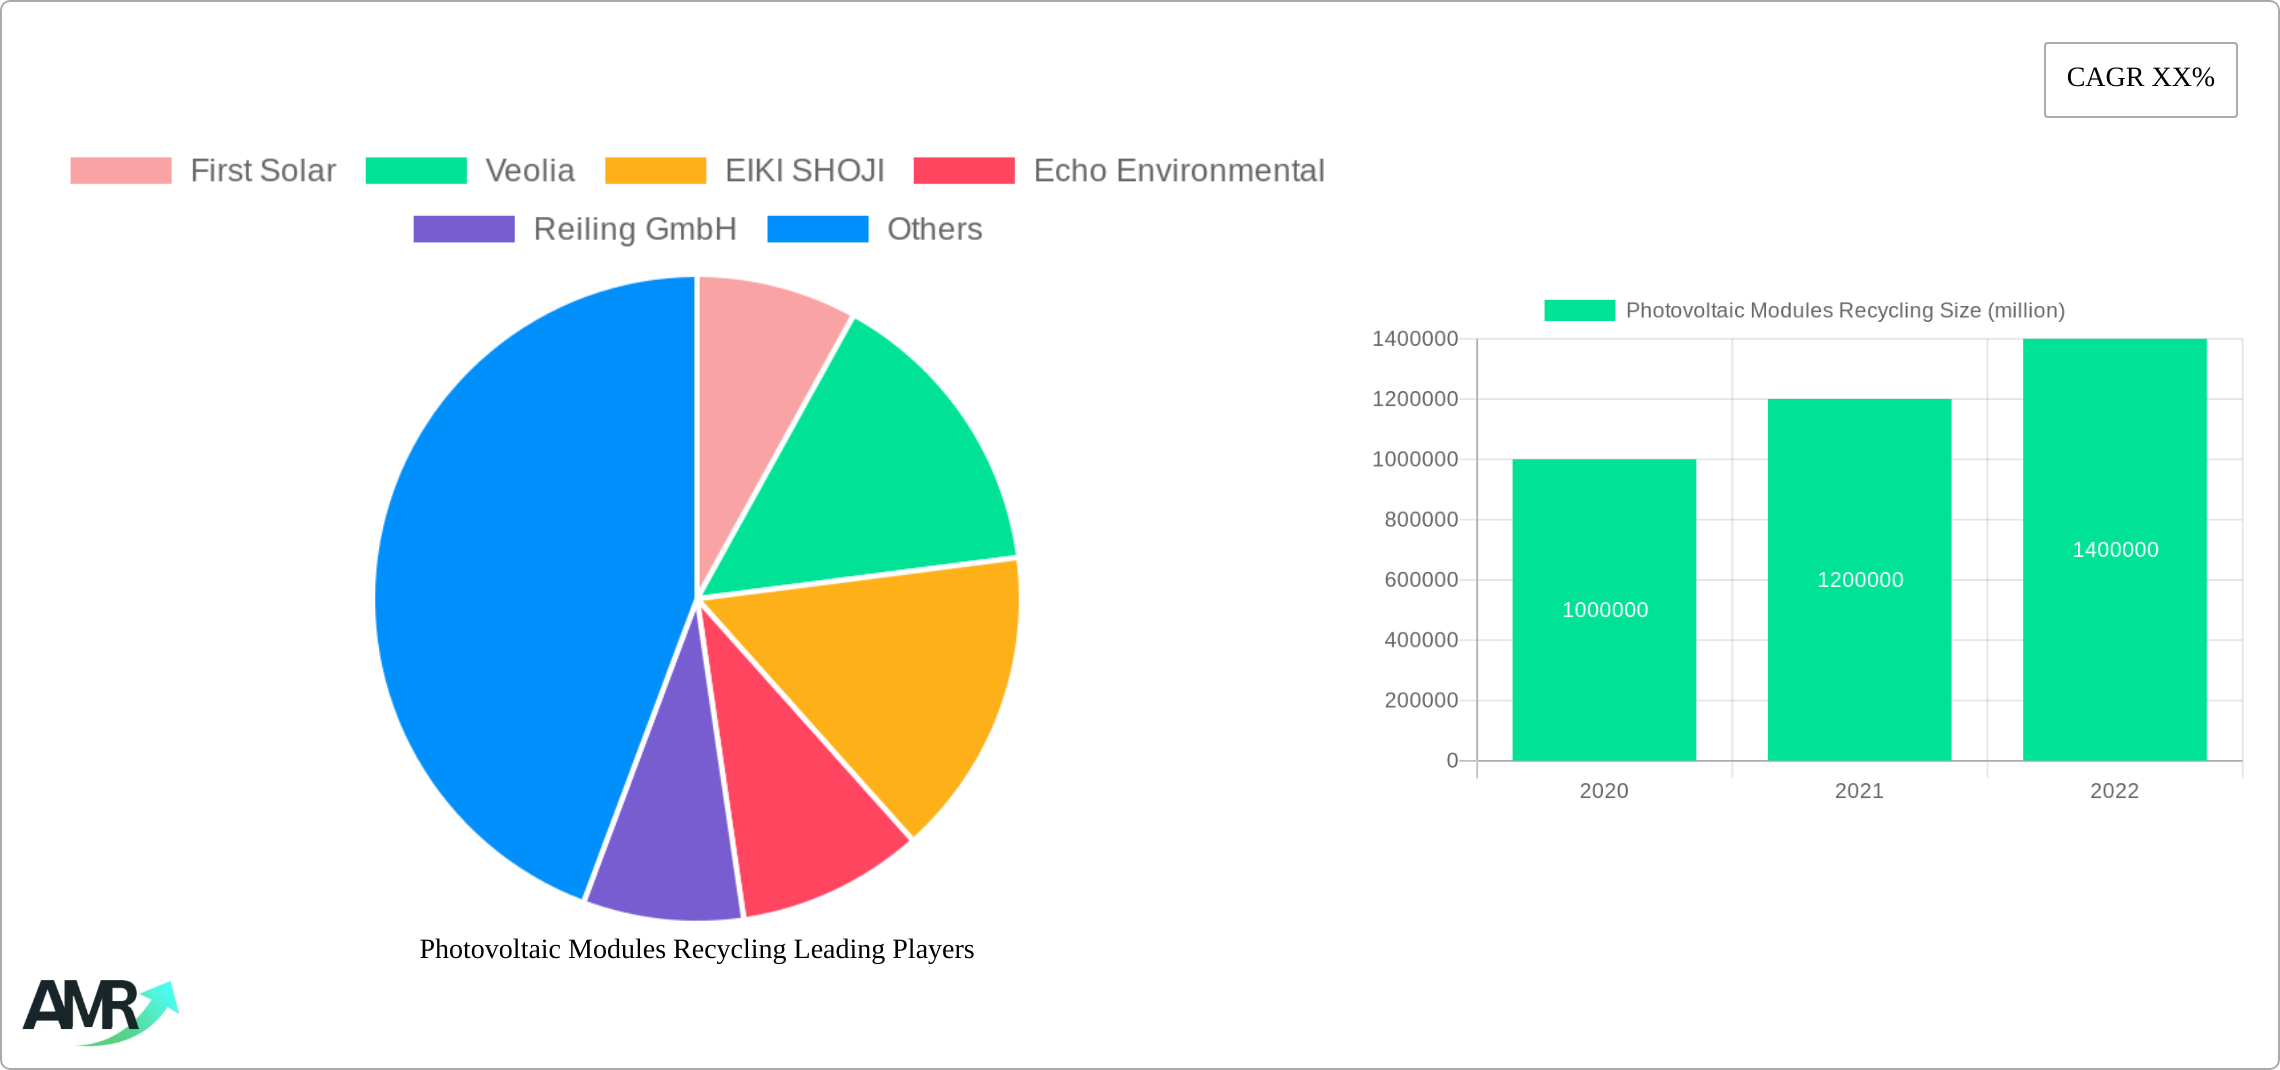Select the Echo Environmental legend entry
Viewport: 2280px width, 1070px height.
point(1178,171)
